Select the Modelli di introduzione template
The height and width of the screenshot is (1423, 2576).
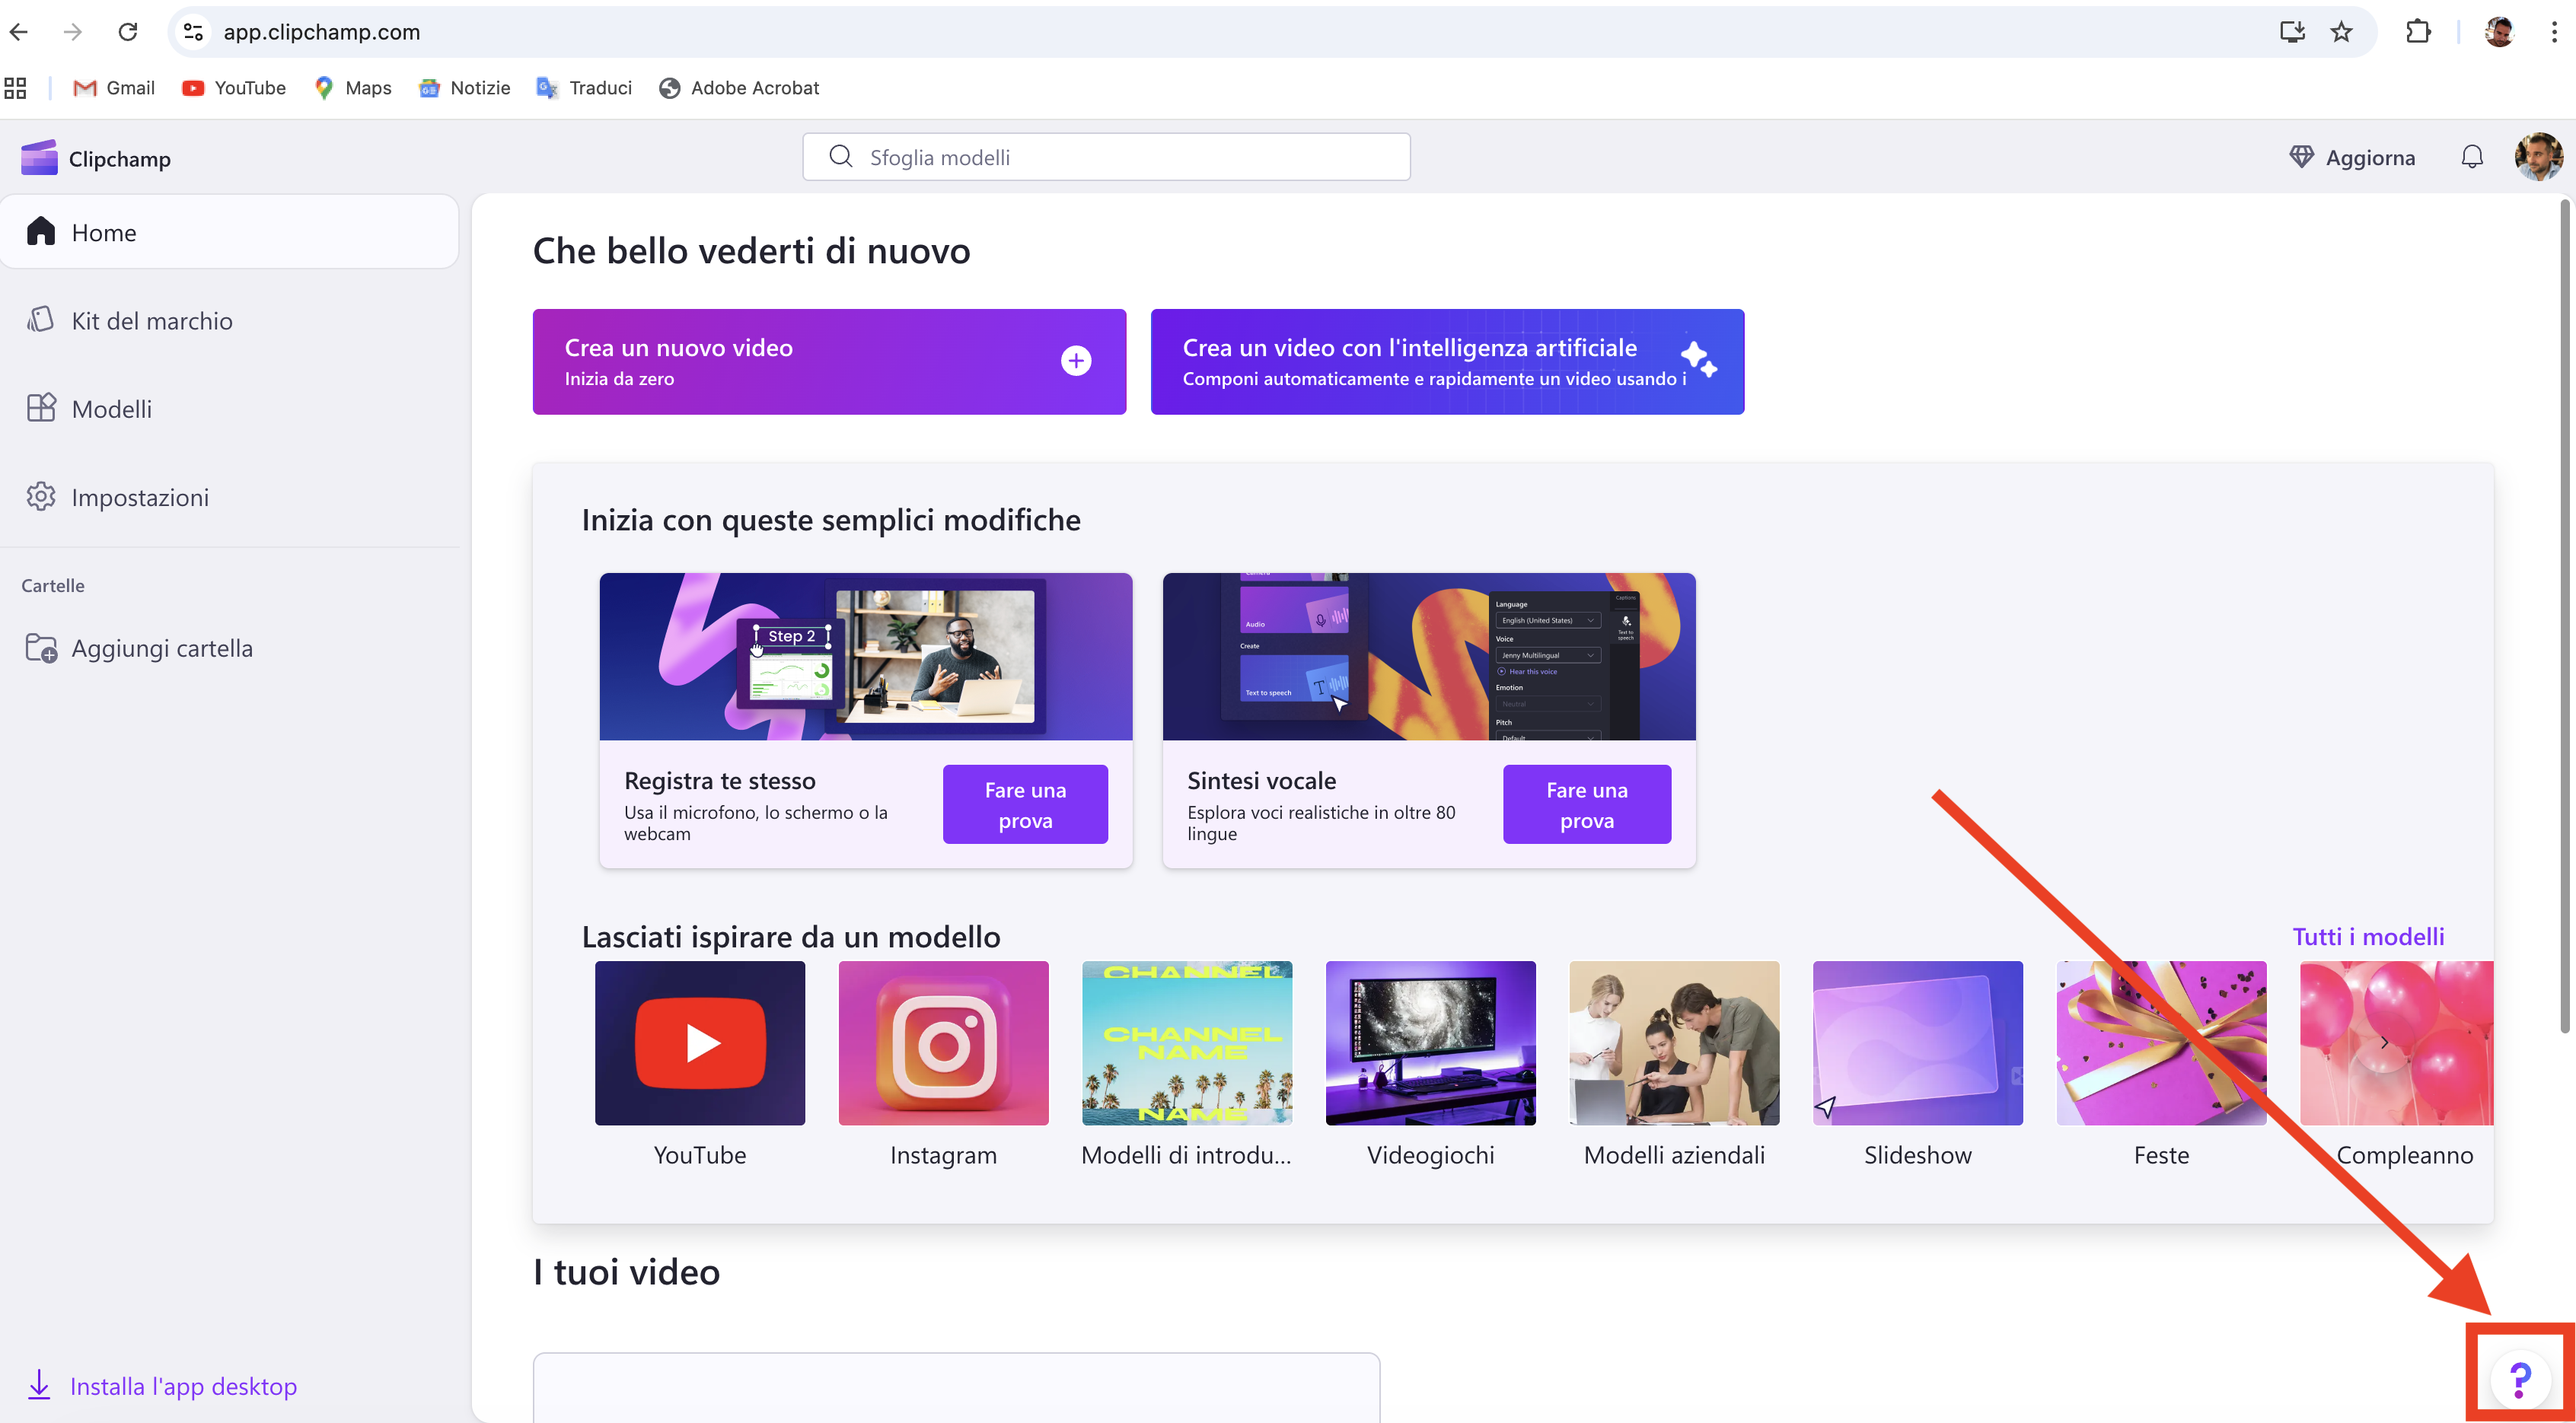pos(1187,1043)
